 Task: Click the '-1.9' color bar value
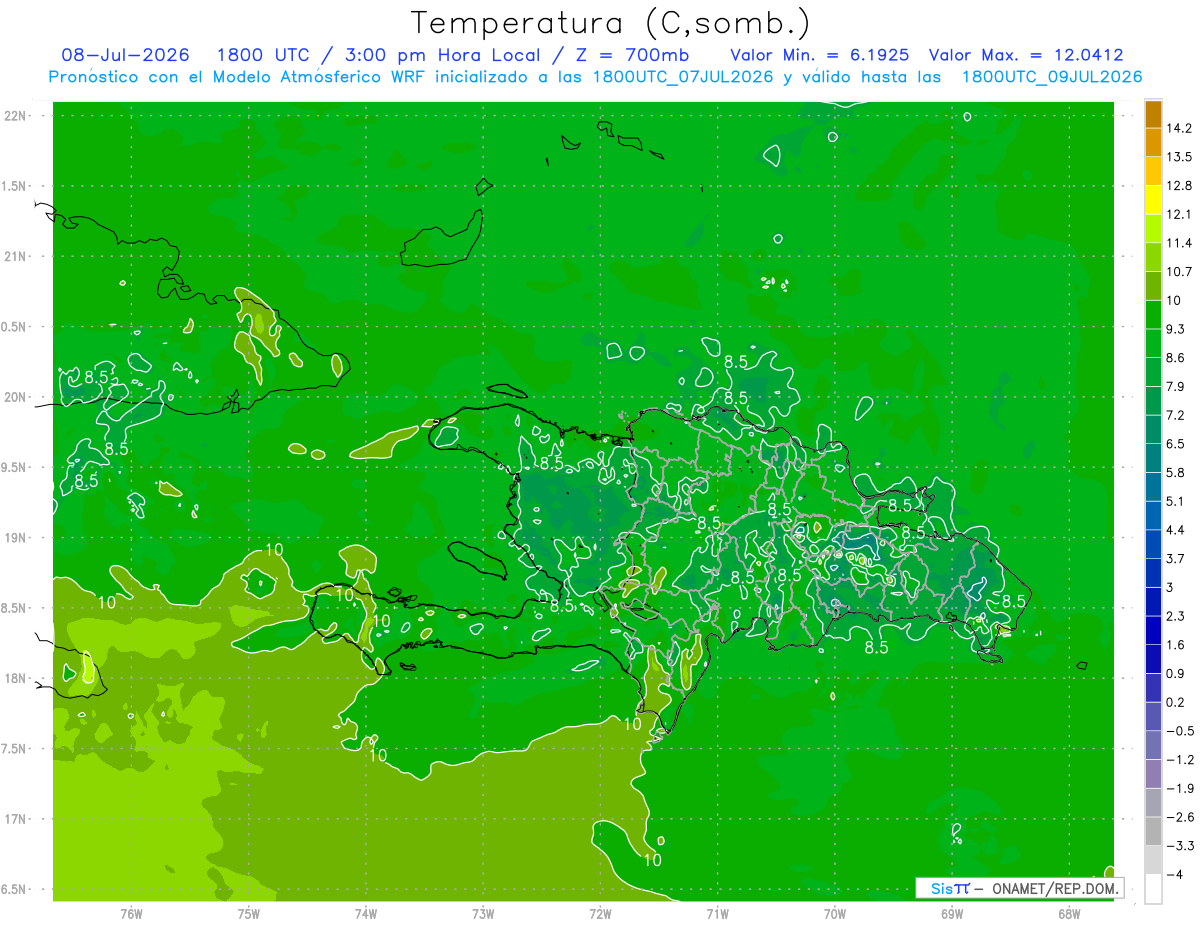click(1180, 788)
